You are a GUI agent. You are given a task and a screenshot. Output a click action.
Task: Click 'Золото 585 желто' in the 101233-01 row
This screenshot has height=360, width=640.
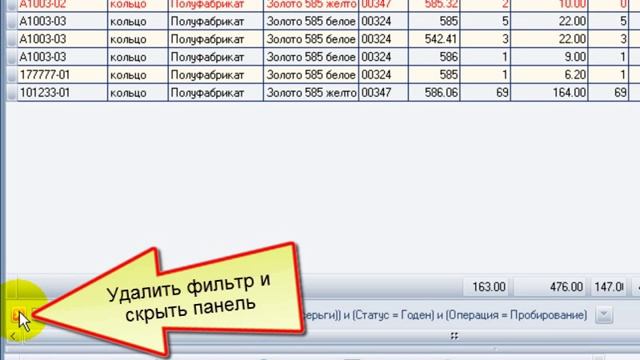click(x=311, y=93)
